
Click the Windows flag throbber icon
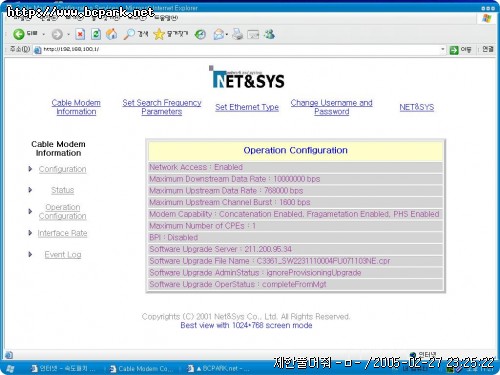(x=487, y=18)
